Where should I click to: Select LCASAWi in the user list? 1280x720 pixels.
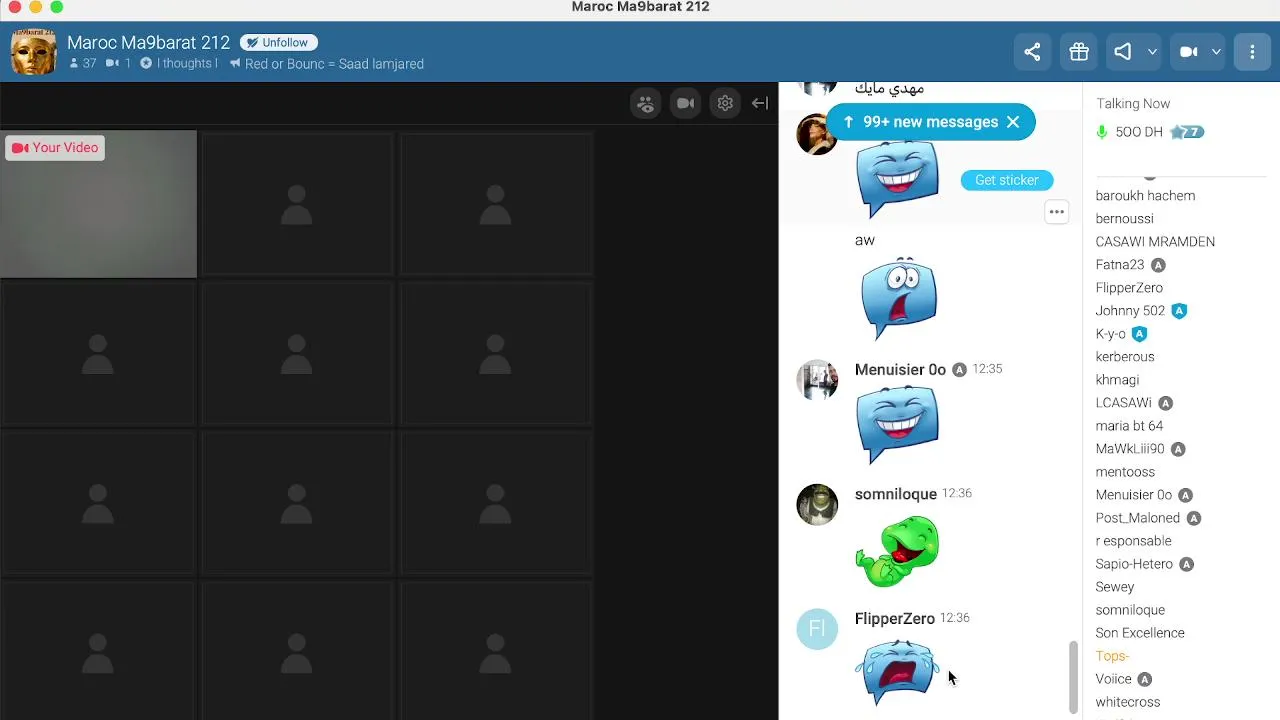click(1123, 403)
